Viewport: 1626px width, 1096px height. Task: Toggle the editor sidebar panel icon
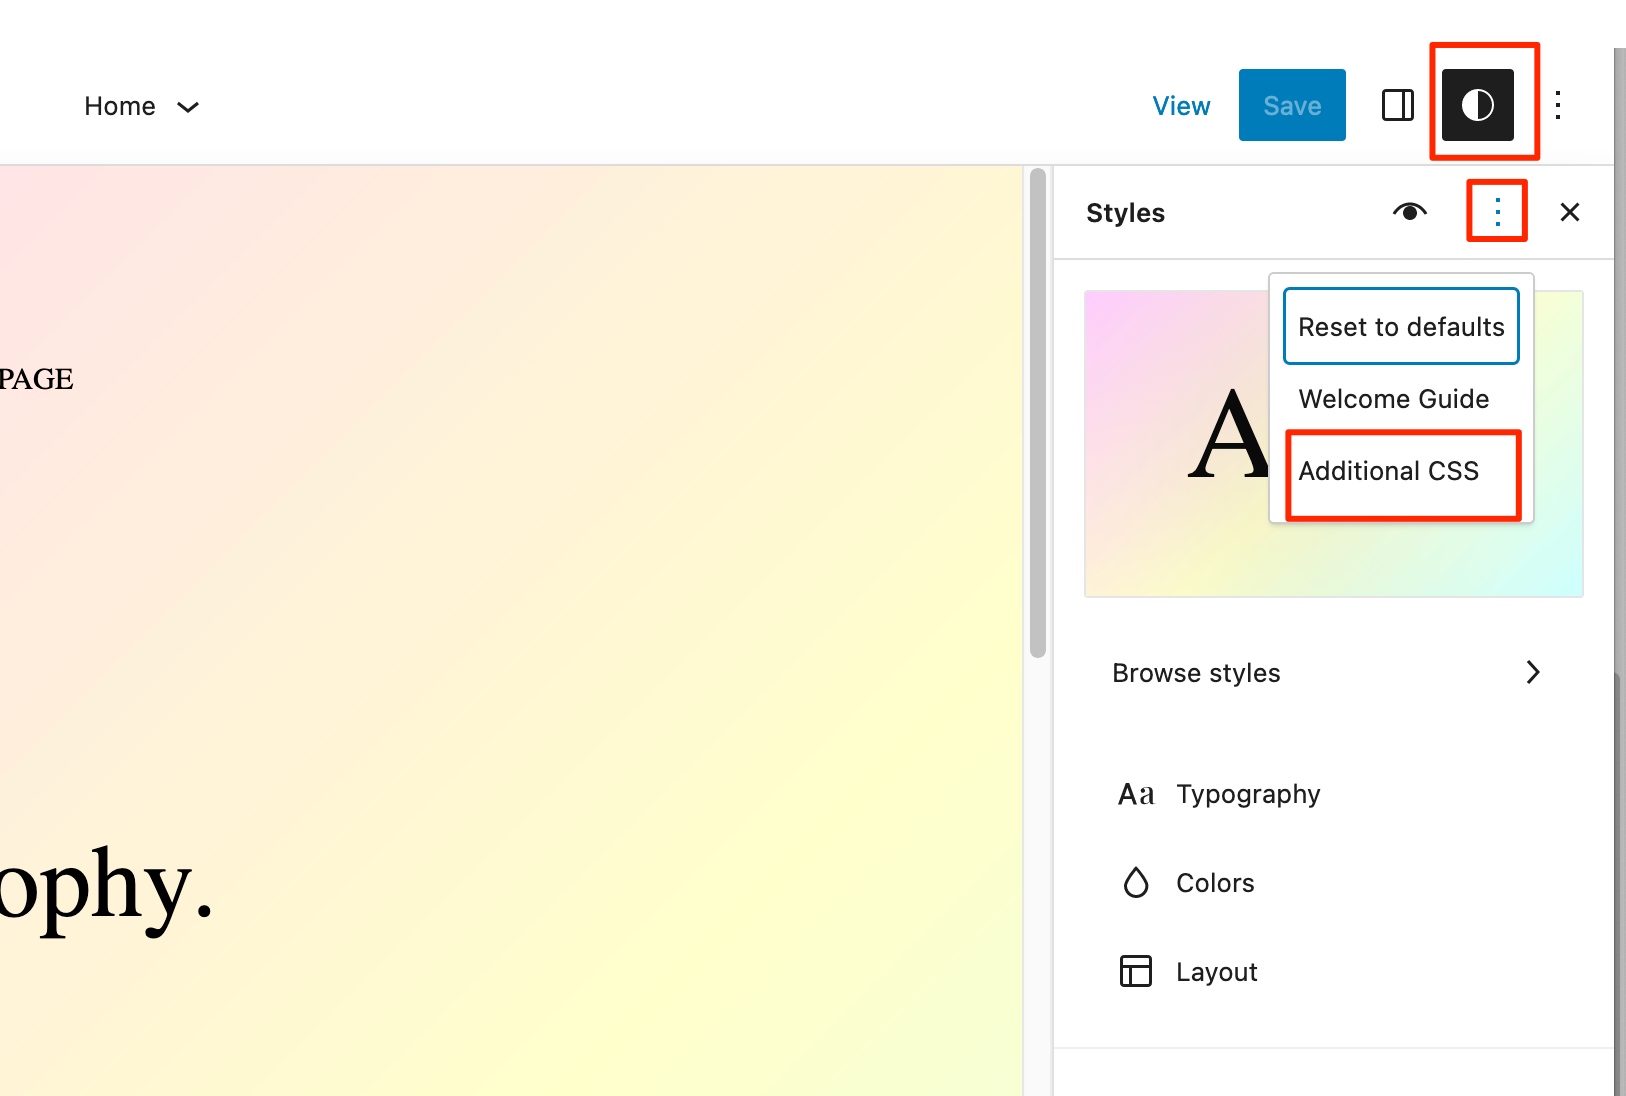[1397, 104]
